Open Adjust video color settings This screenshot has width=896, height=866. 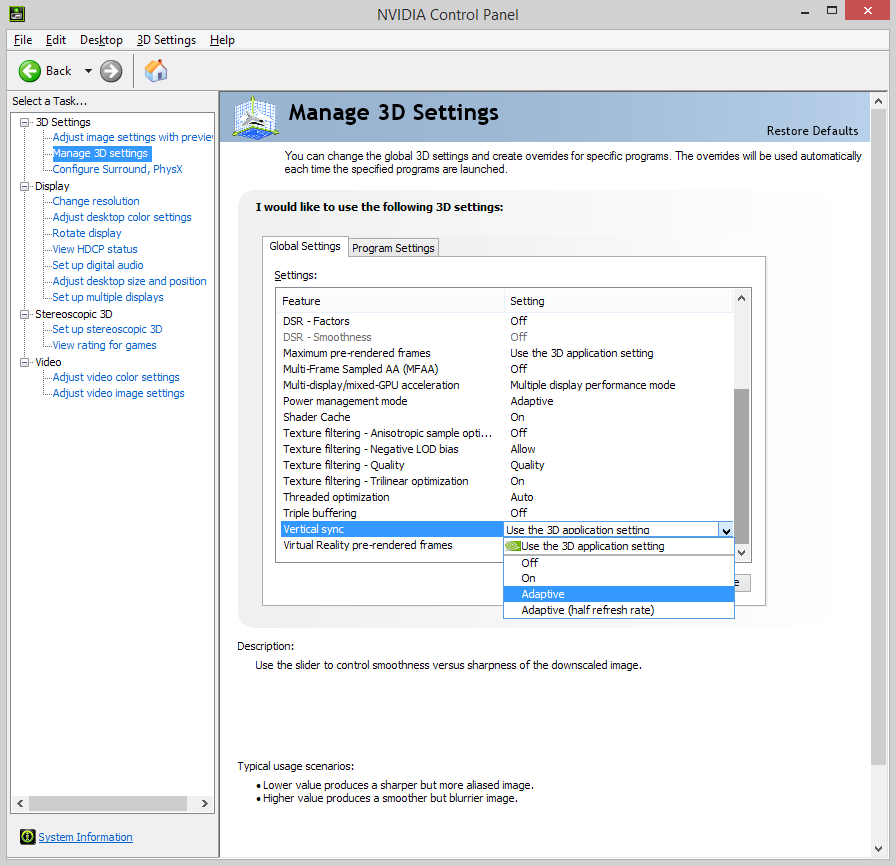(116, 377)
